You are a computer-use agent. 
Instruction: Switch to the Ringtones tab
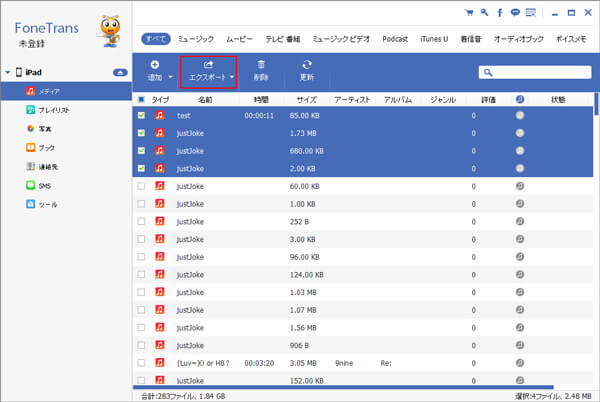pyautogui.click(x=471, y=39)
